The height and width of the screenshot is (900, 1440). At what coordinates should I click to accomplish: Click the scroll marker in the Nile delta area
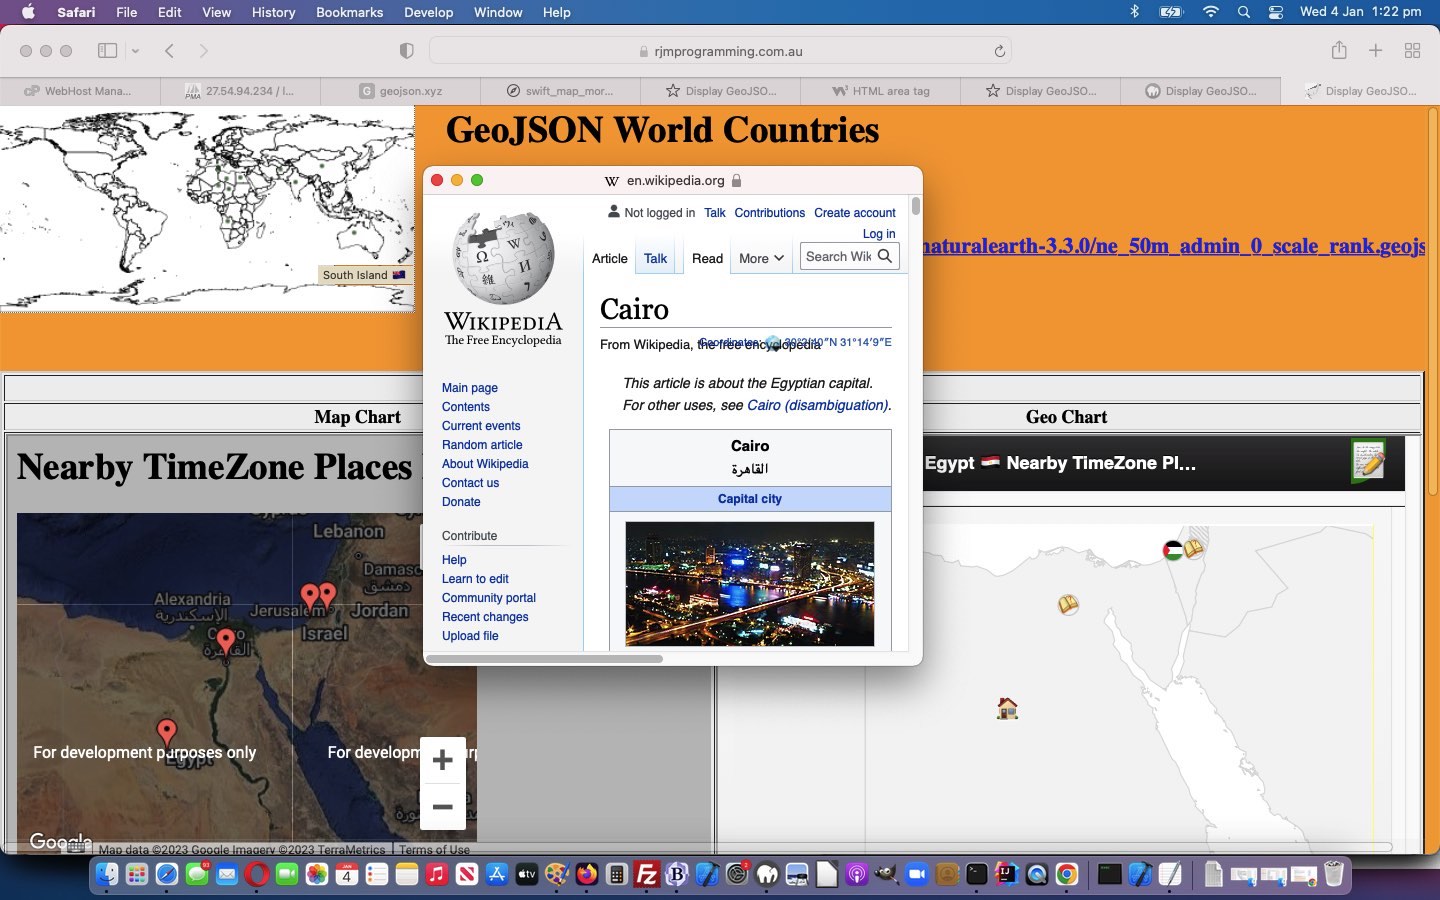[x=1068, y=604]
